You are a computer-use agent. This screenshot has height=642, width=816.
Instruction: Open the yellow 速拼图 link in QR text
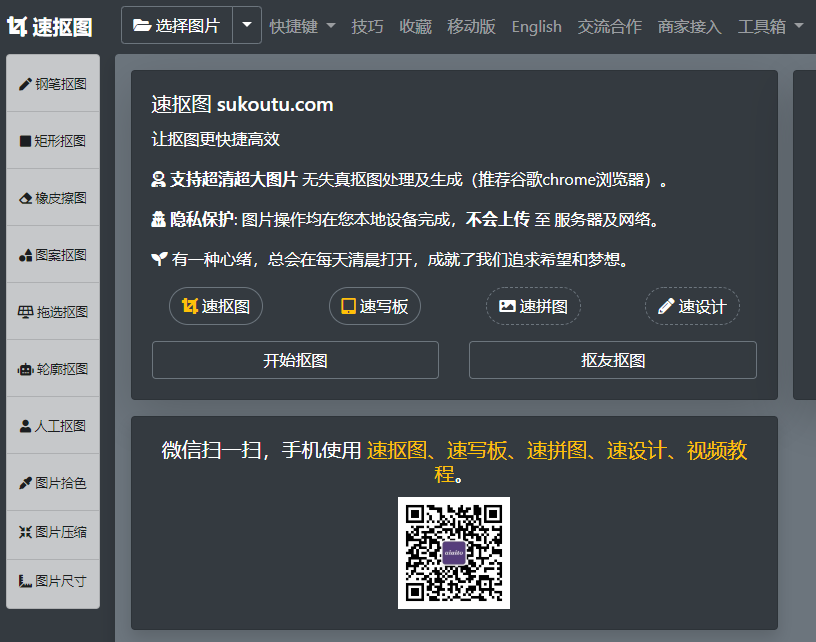pyautogui.click(x=557, y=450)
